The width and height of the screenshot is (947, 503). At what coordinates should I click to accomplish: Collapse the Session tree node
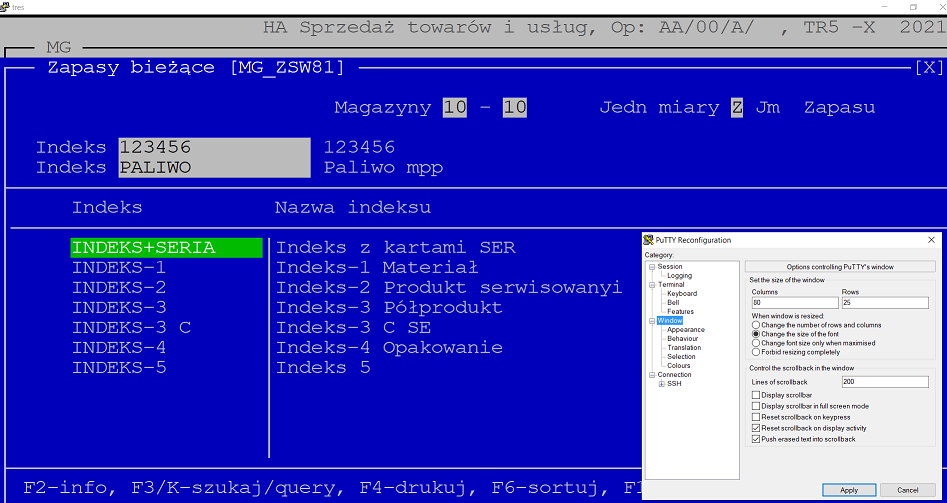(x=652, y=266)
